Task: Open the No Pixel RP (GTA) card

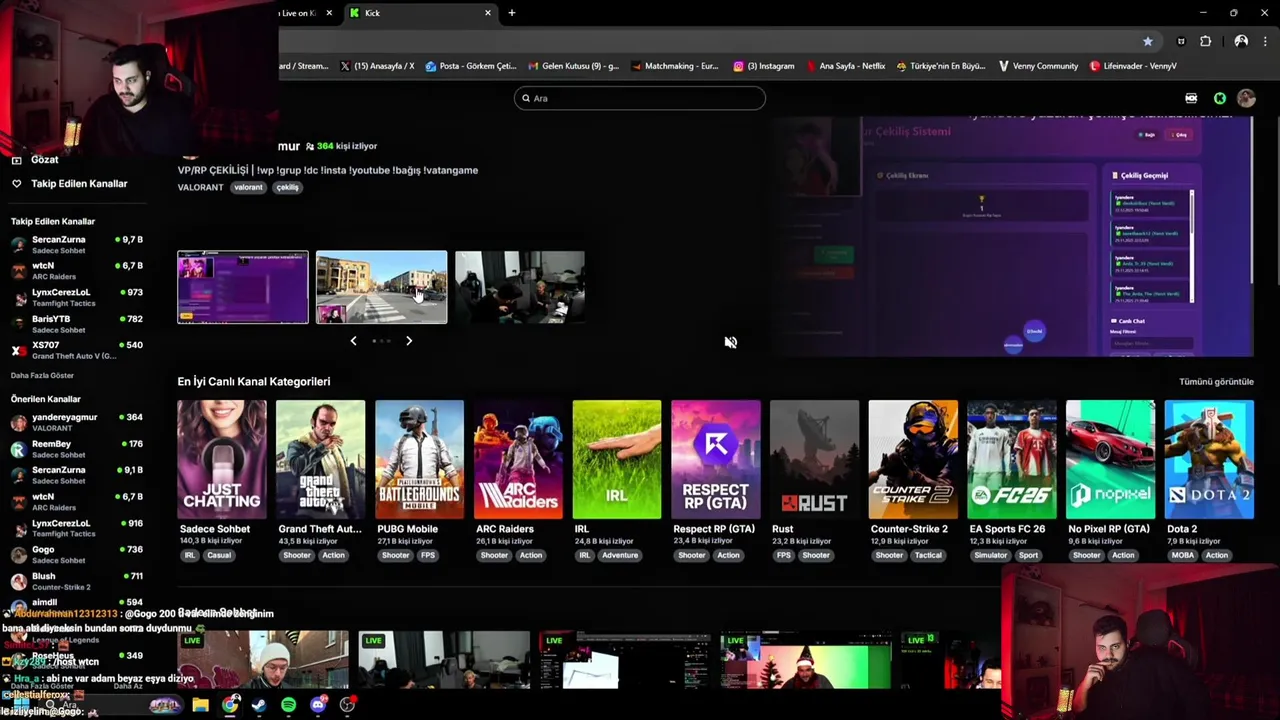Action: 1110,459
